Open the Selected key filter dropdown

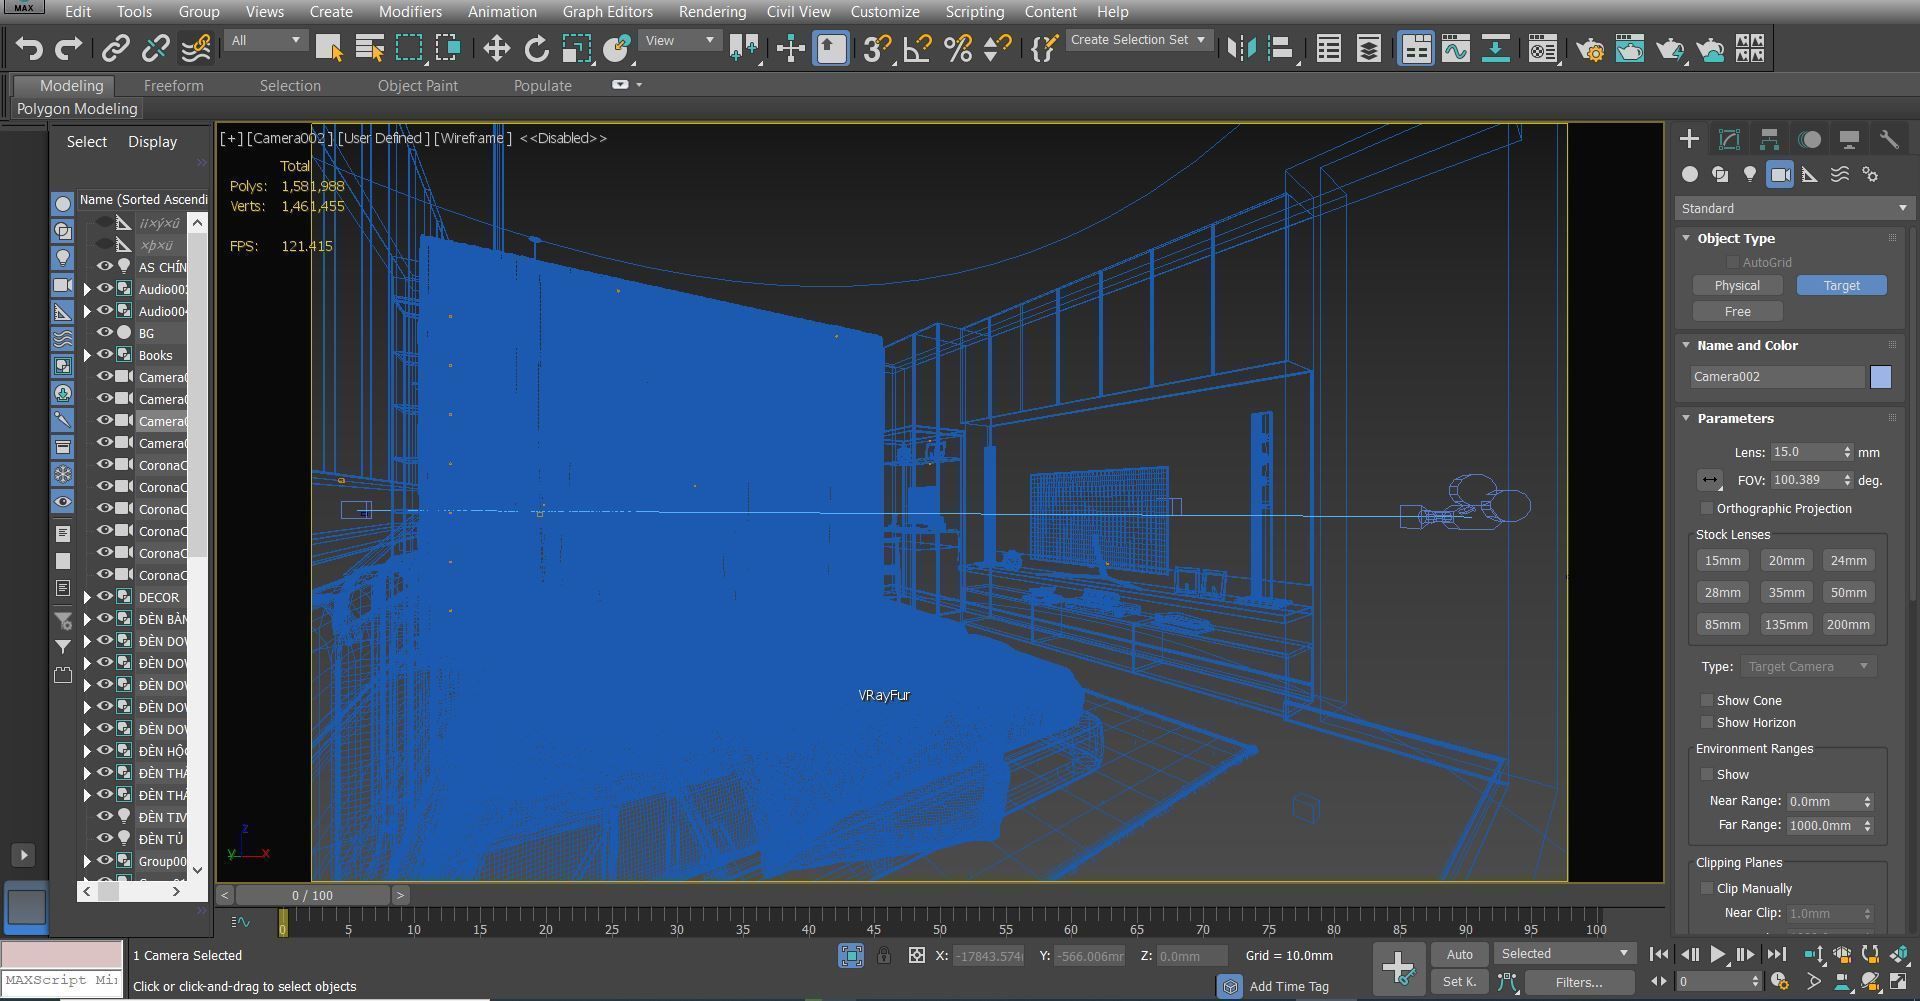1565,954
